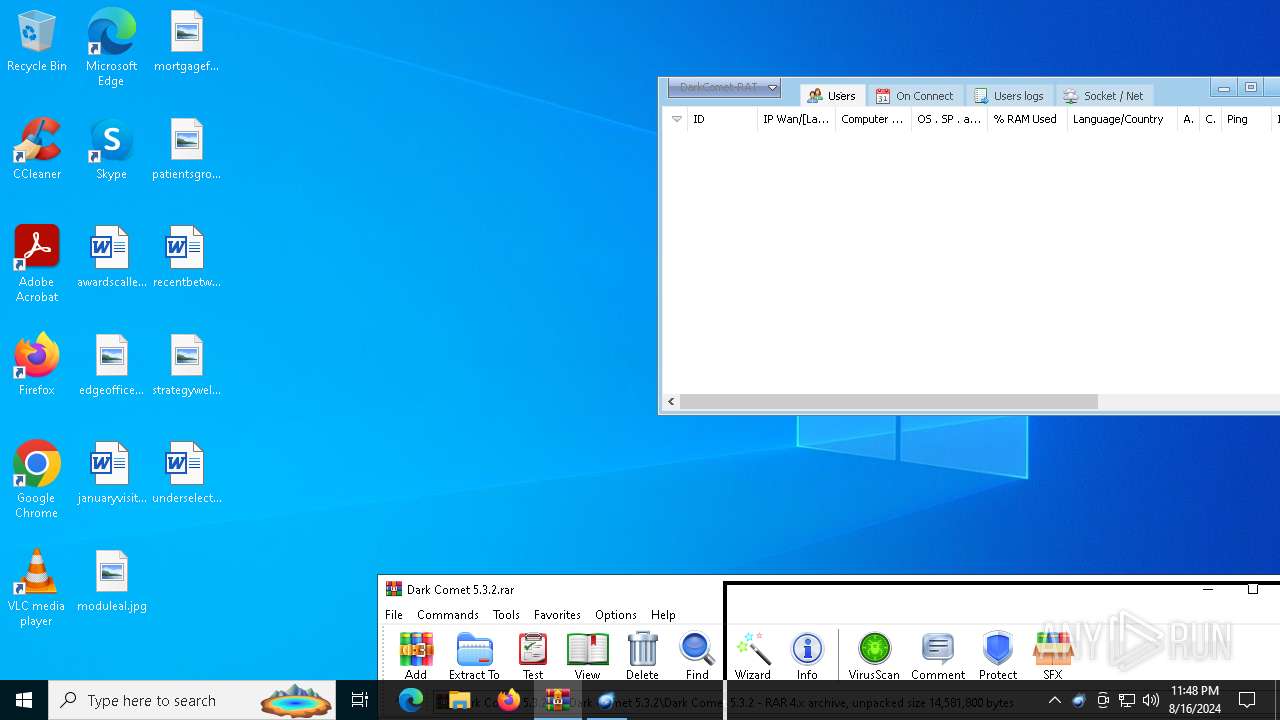The width and height of the screenshot is (1280, 720).
Task: Select the Skype desktop shortcut
Action: point(111,150)
